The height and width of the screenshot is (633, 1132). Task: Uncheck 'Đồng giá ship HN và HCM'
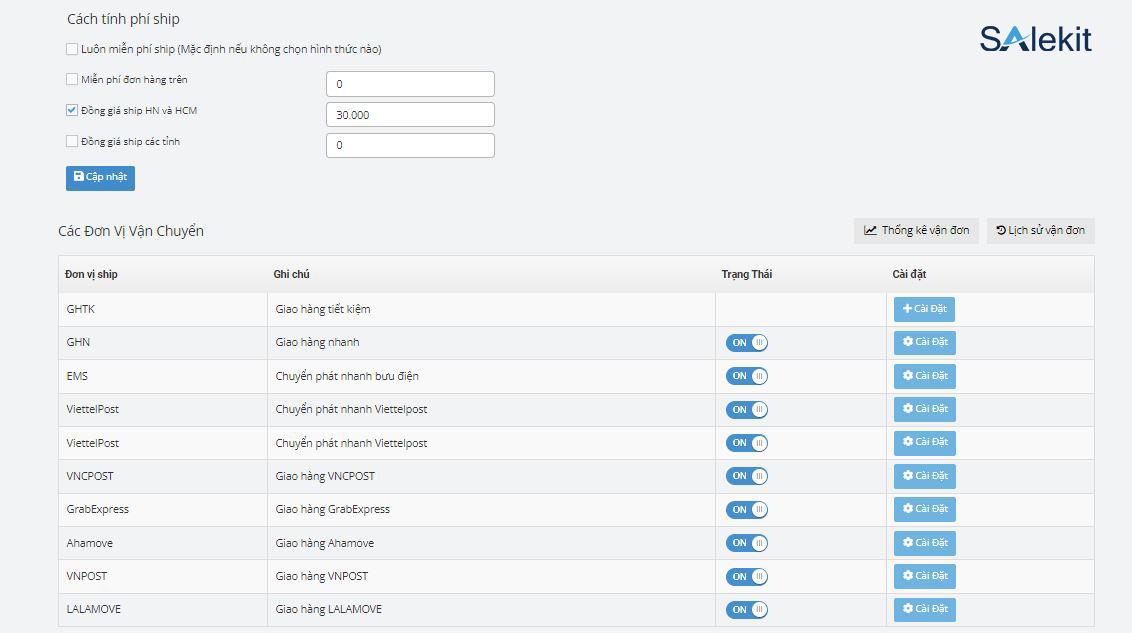tap(72, 110)
